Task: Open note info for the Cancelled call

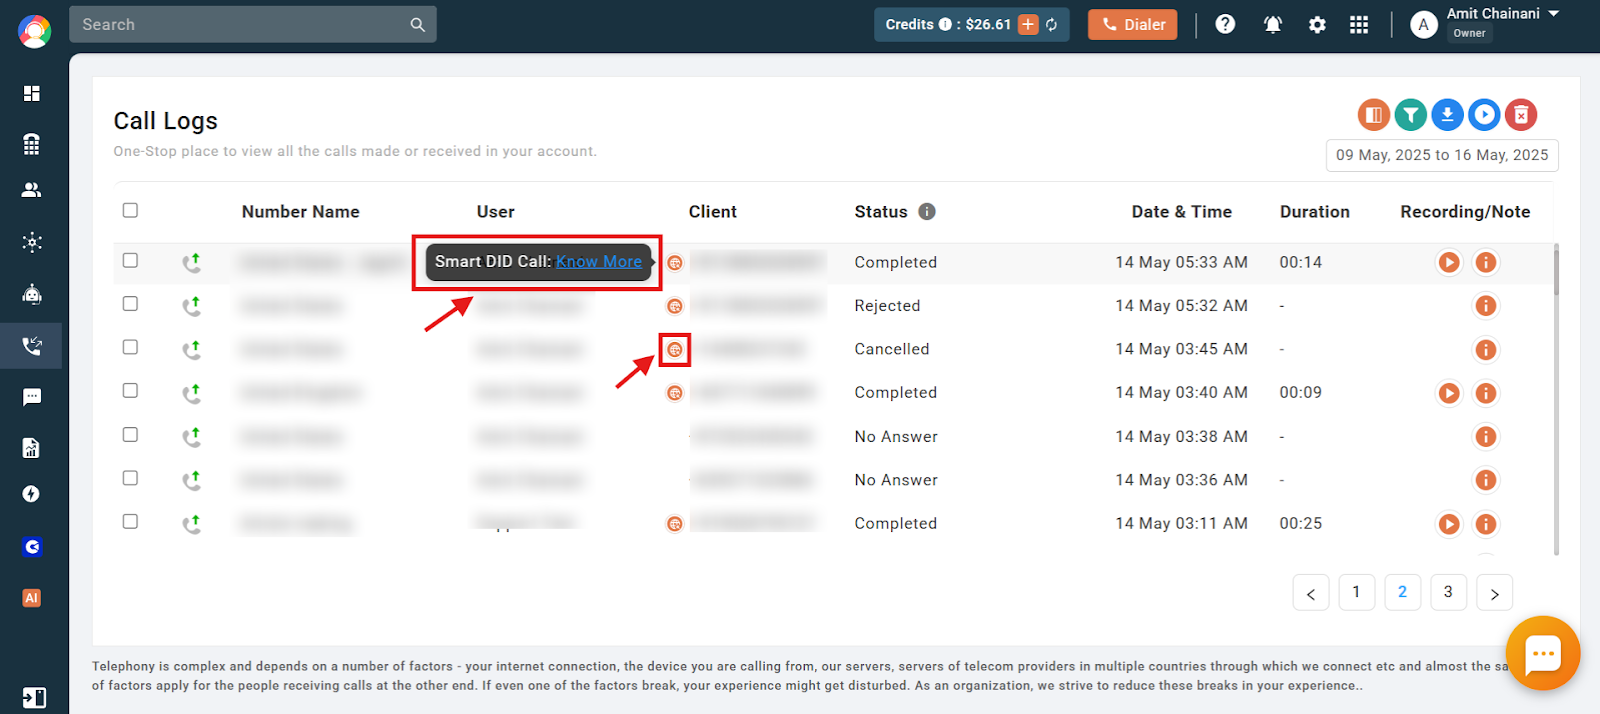Action: coord(1486,350)
